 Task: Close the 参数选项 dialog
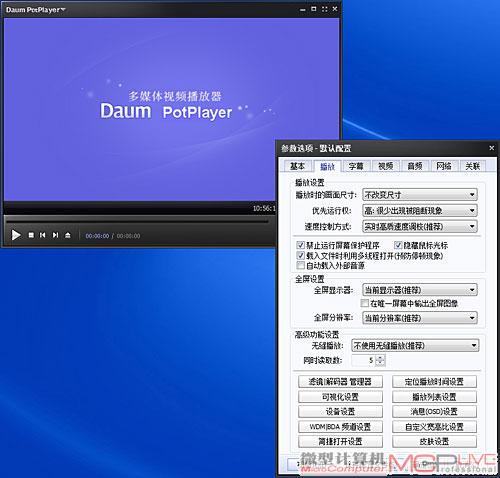point(491,148)
